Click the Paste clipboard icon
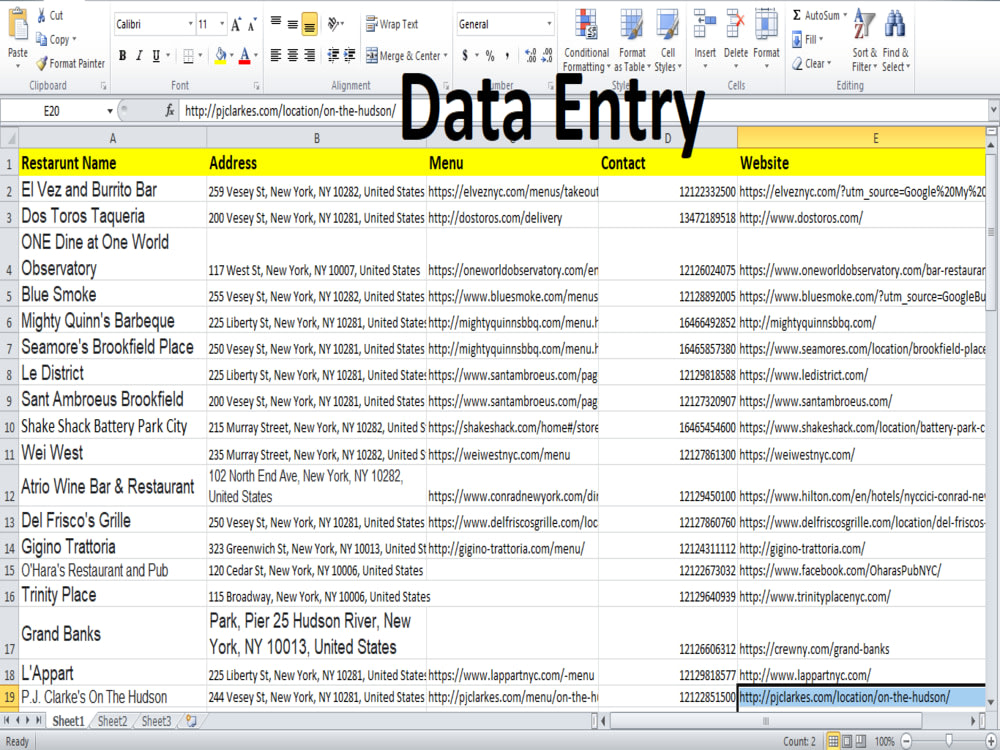This screenshot has height=750, width=1000. point(18,24)
